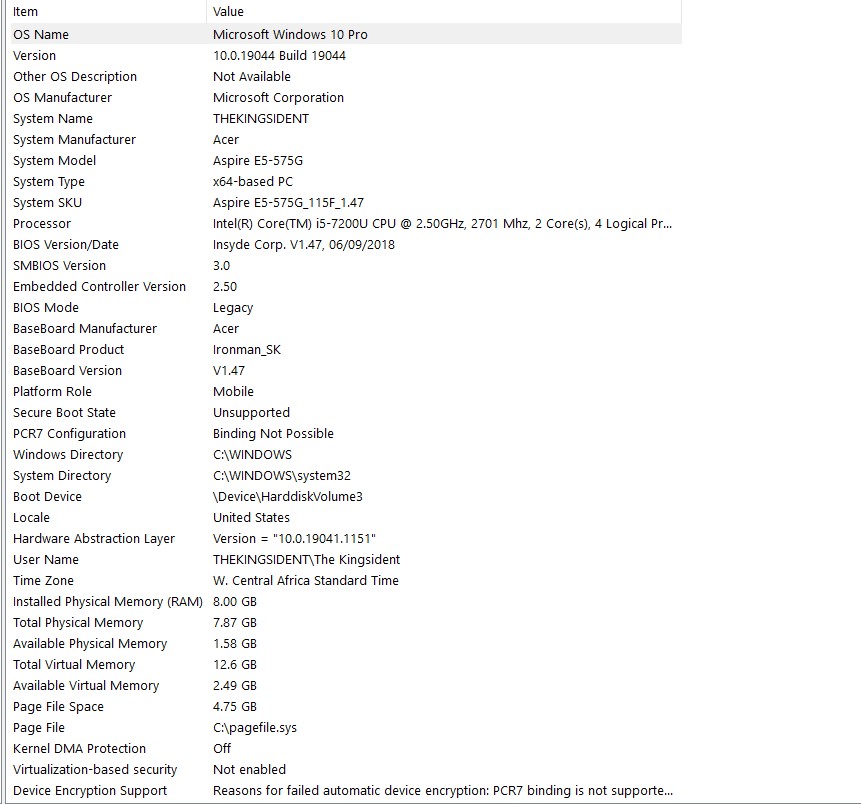Select the Total Virtual Memory row

click(346, 665)
